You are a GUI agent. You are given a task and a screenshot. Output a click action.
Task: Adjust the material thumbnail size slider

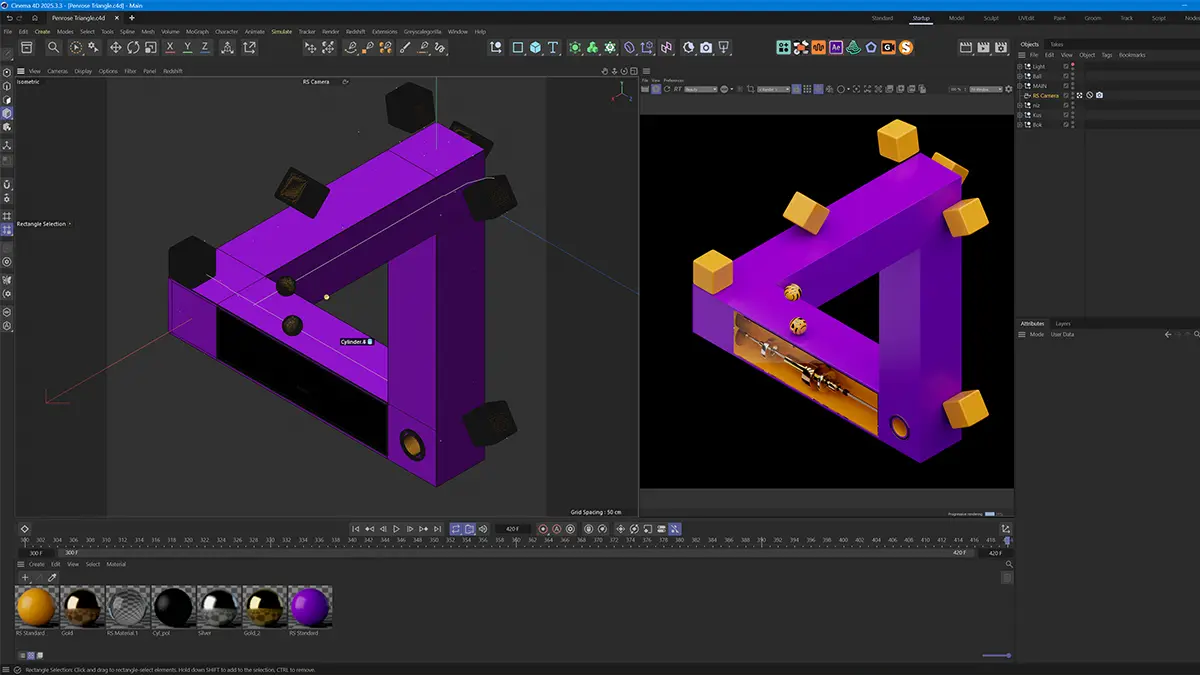point(996,656)
